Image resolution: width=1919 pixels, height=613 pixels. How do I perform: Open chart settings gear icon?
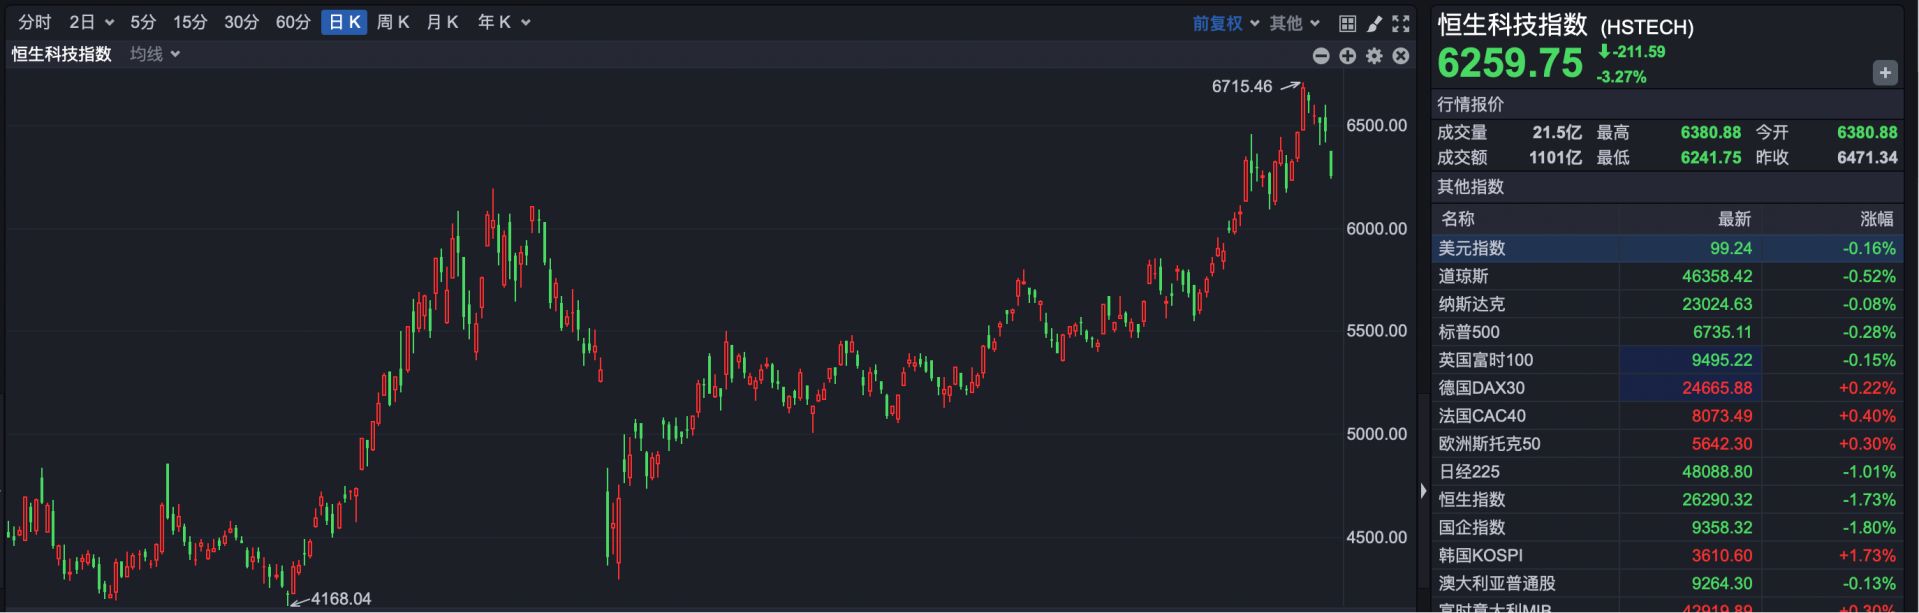1374,56
